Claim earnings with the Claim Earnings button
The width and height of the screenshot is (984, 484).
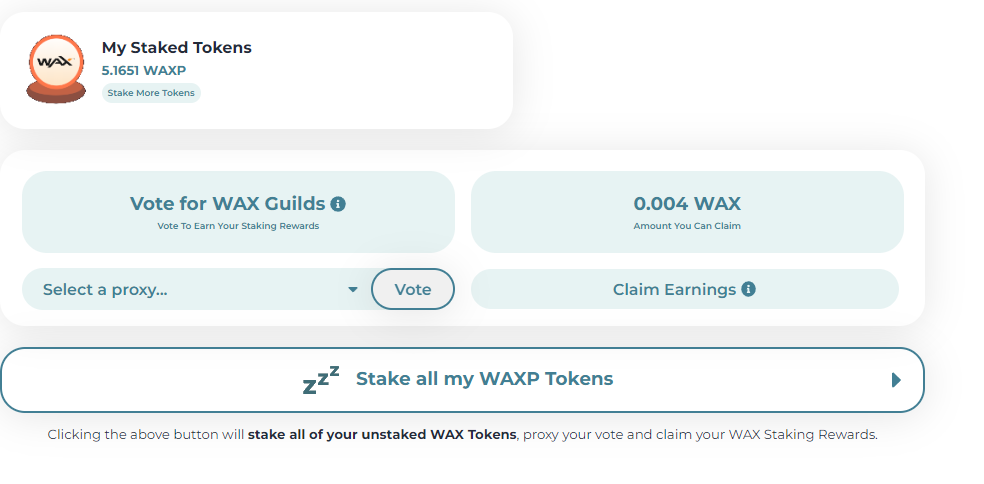point(685,289)
